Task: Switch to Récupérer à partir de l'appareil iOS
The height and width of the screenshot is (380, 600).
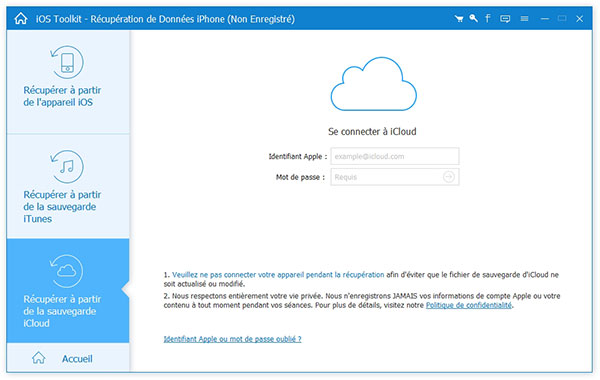Action: click(68, 82)
